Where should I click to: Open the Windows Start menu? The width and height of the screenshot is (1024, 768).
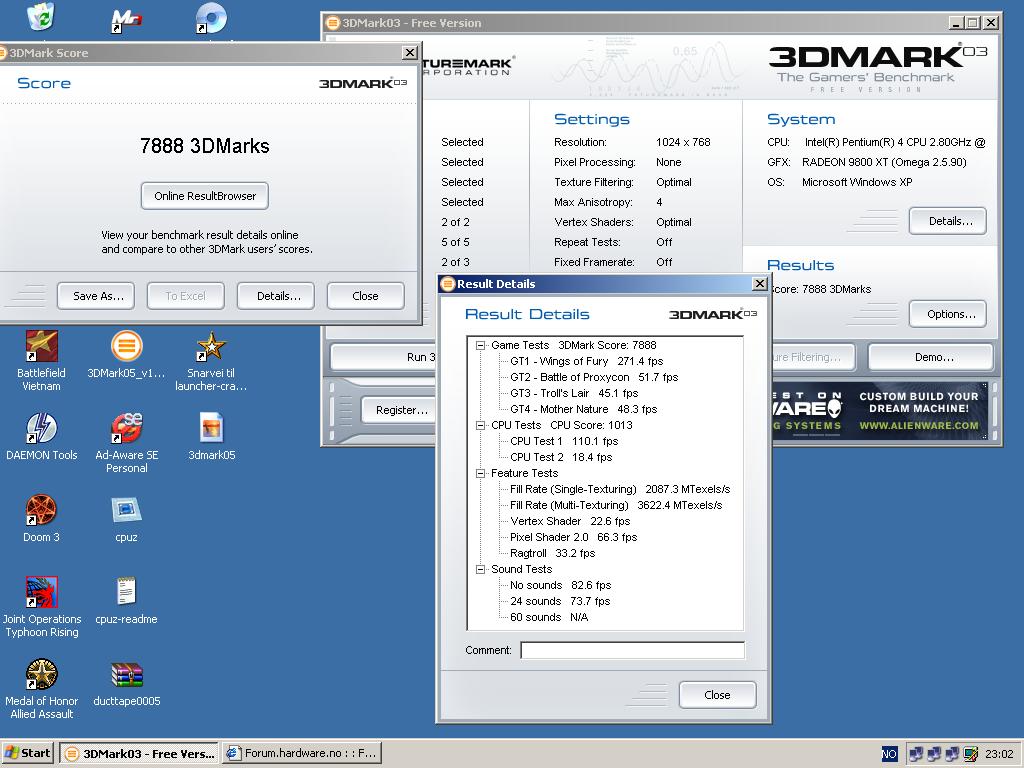(27, 754)
